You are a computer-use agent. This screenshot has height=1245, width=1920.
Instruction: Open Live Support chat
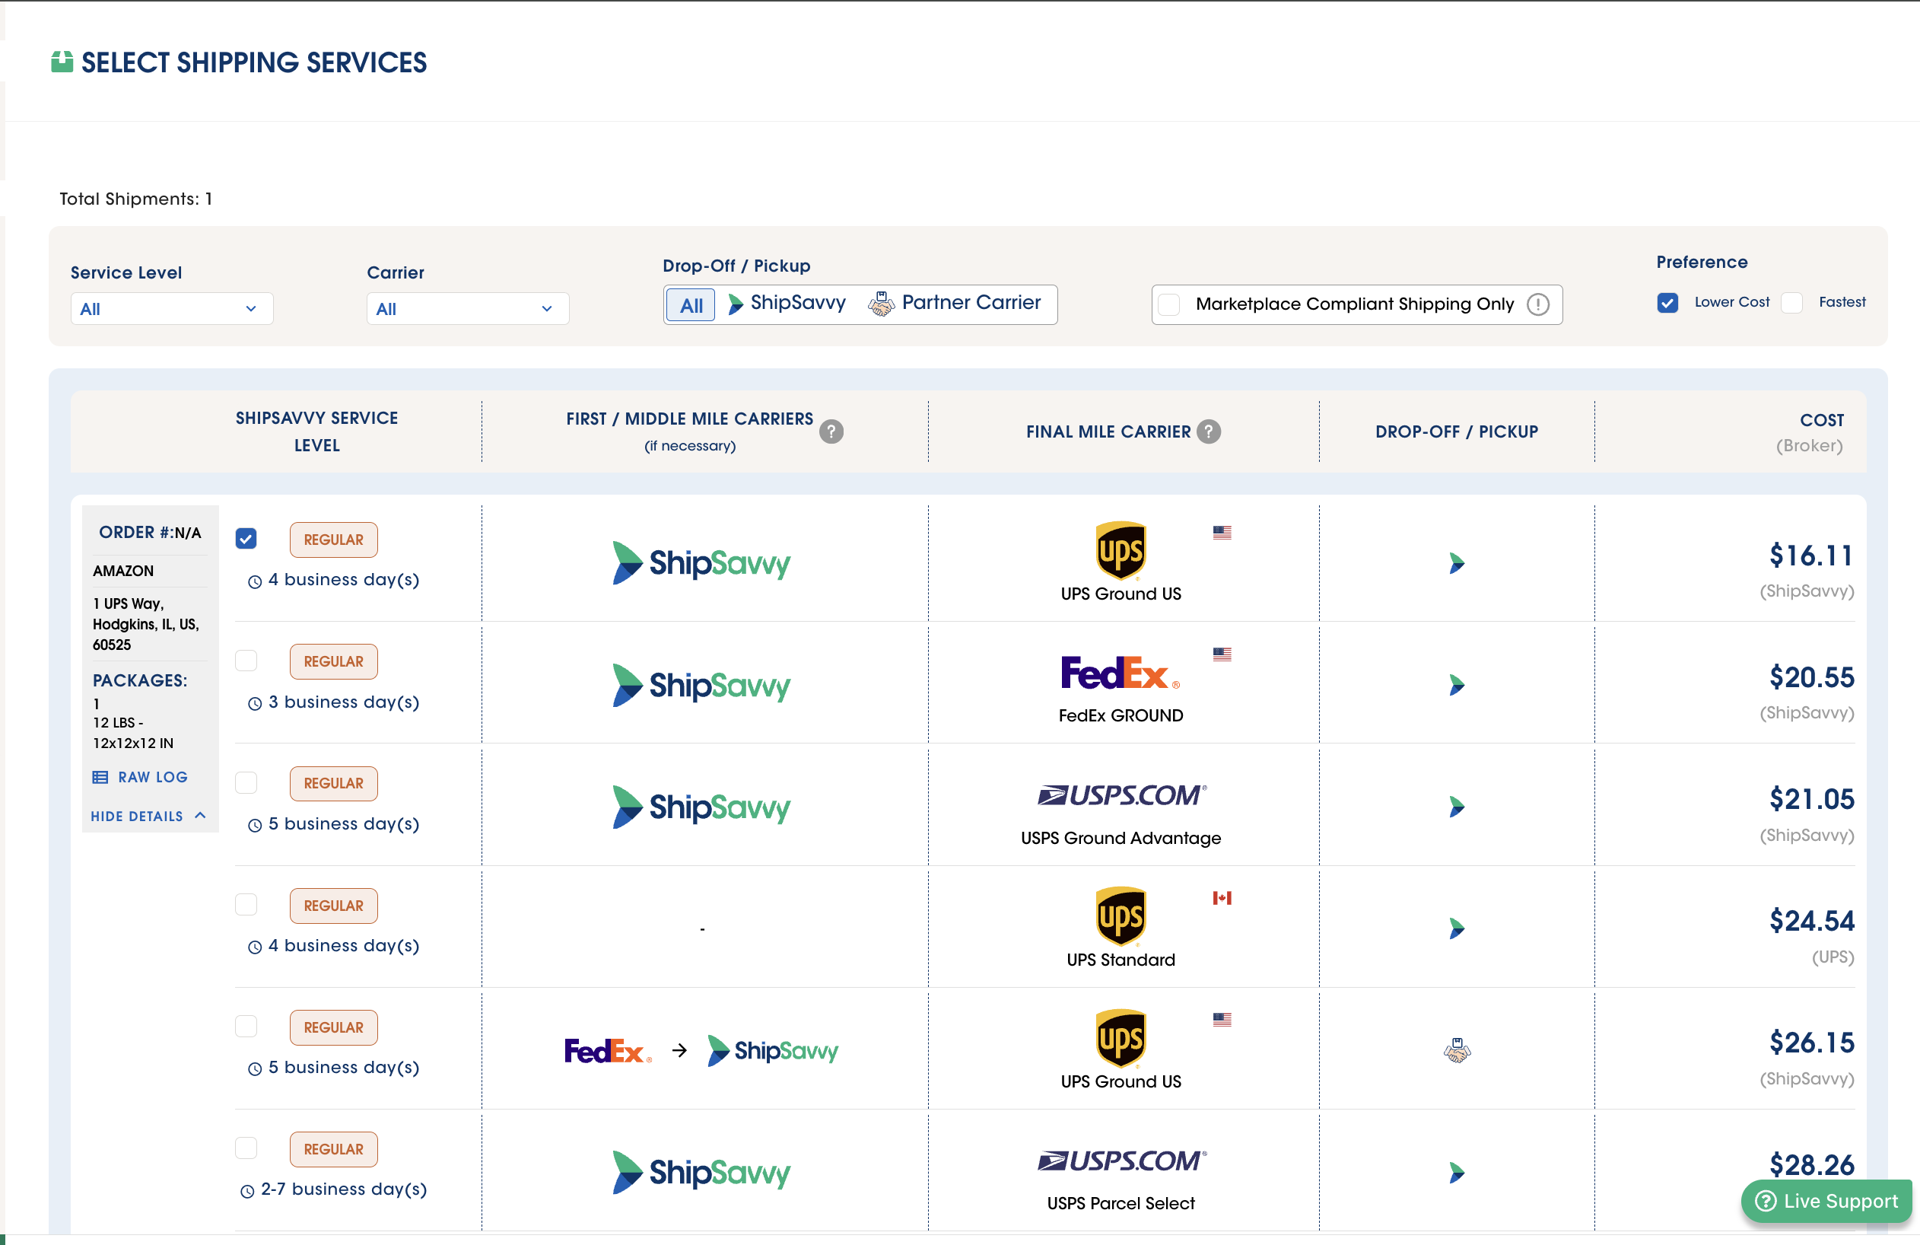pos(1826,1201)
